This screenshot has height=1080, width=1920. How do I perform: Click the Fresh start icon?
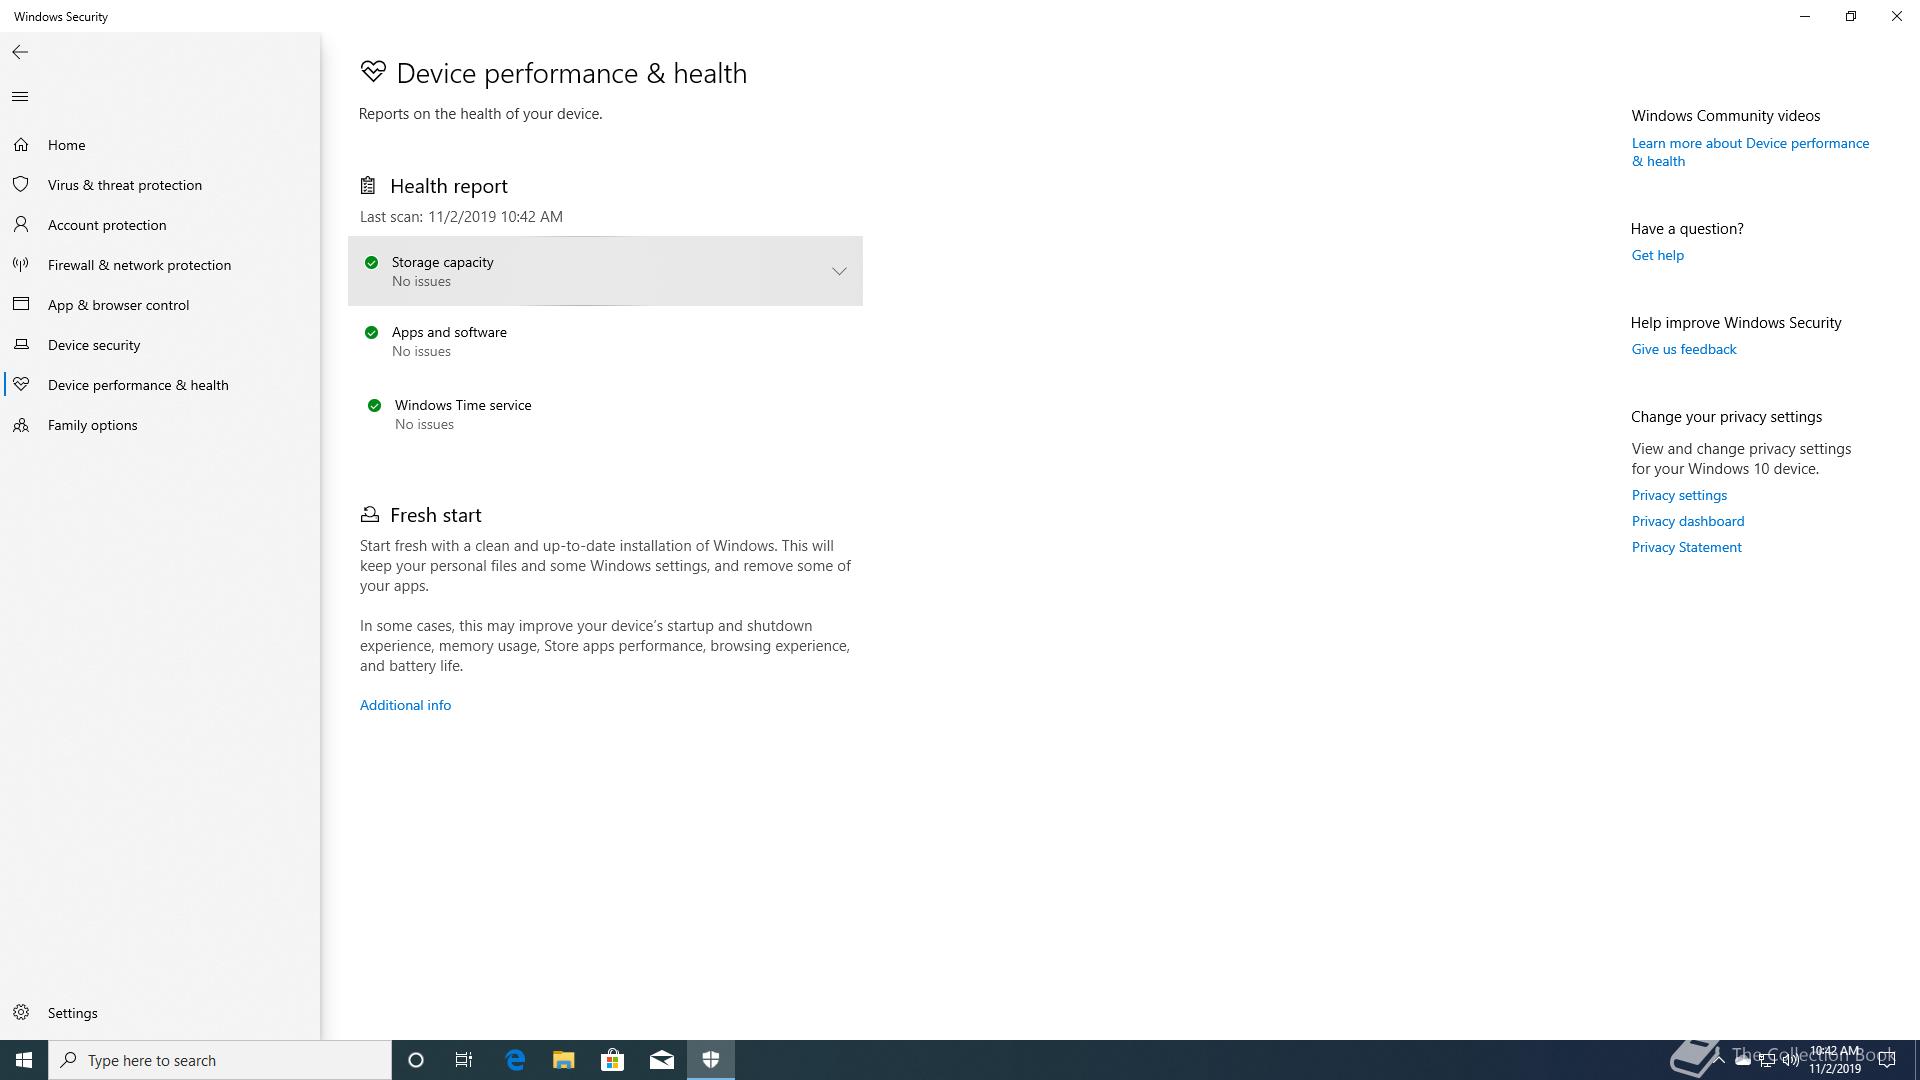tap(369, 515)
